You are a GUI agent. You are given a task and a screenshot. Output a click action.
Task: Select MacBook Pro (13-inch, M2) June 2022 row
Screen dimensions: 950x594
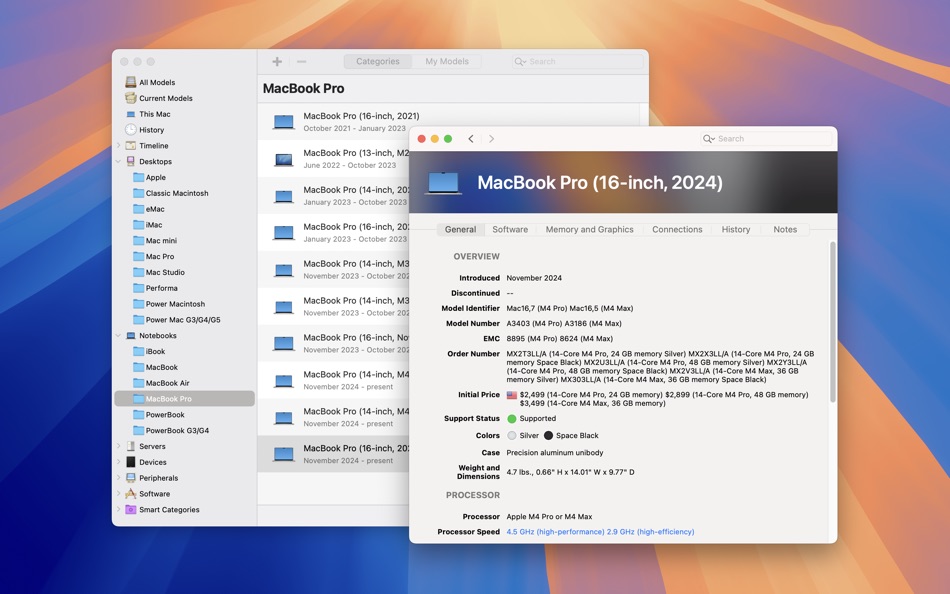pos(334,159)
